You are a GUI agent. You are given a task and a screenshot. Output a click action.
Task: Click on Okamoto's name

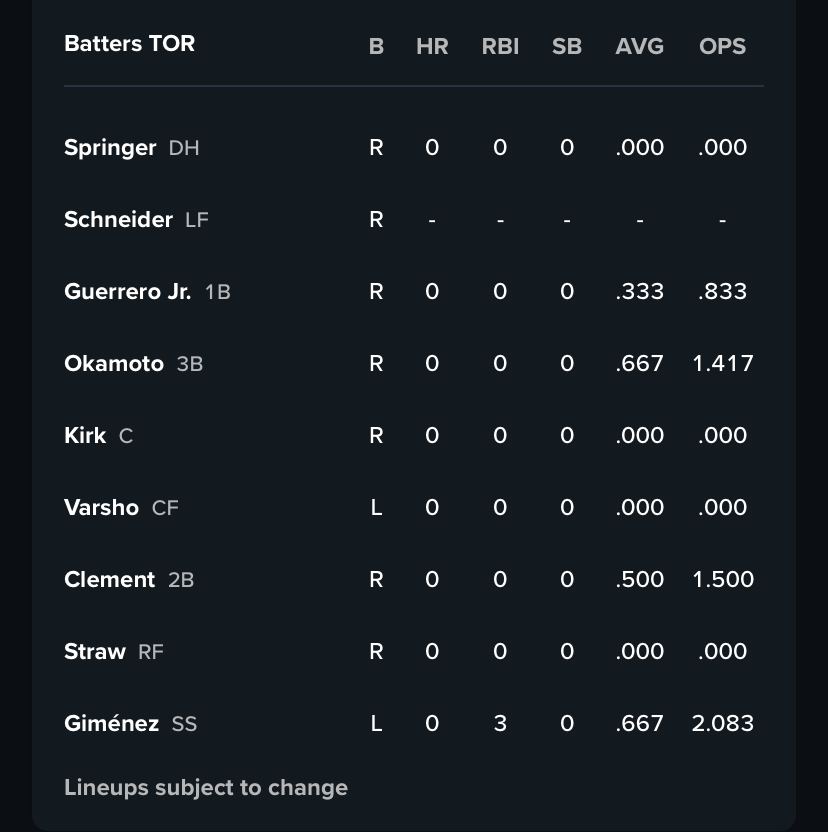point(113,364)
